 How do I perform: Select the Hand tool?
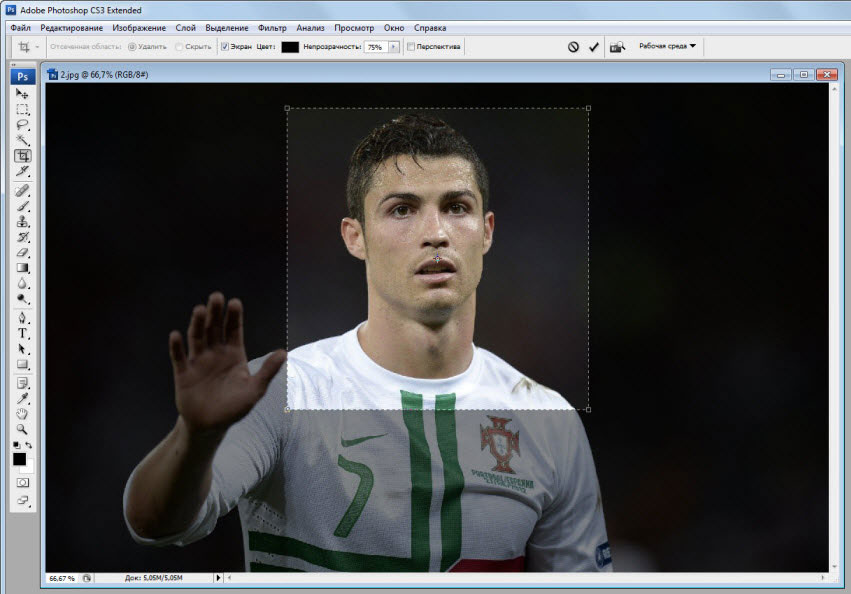(22, 414)
